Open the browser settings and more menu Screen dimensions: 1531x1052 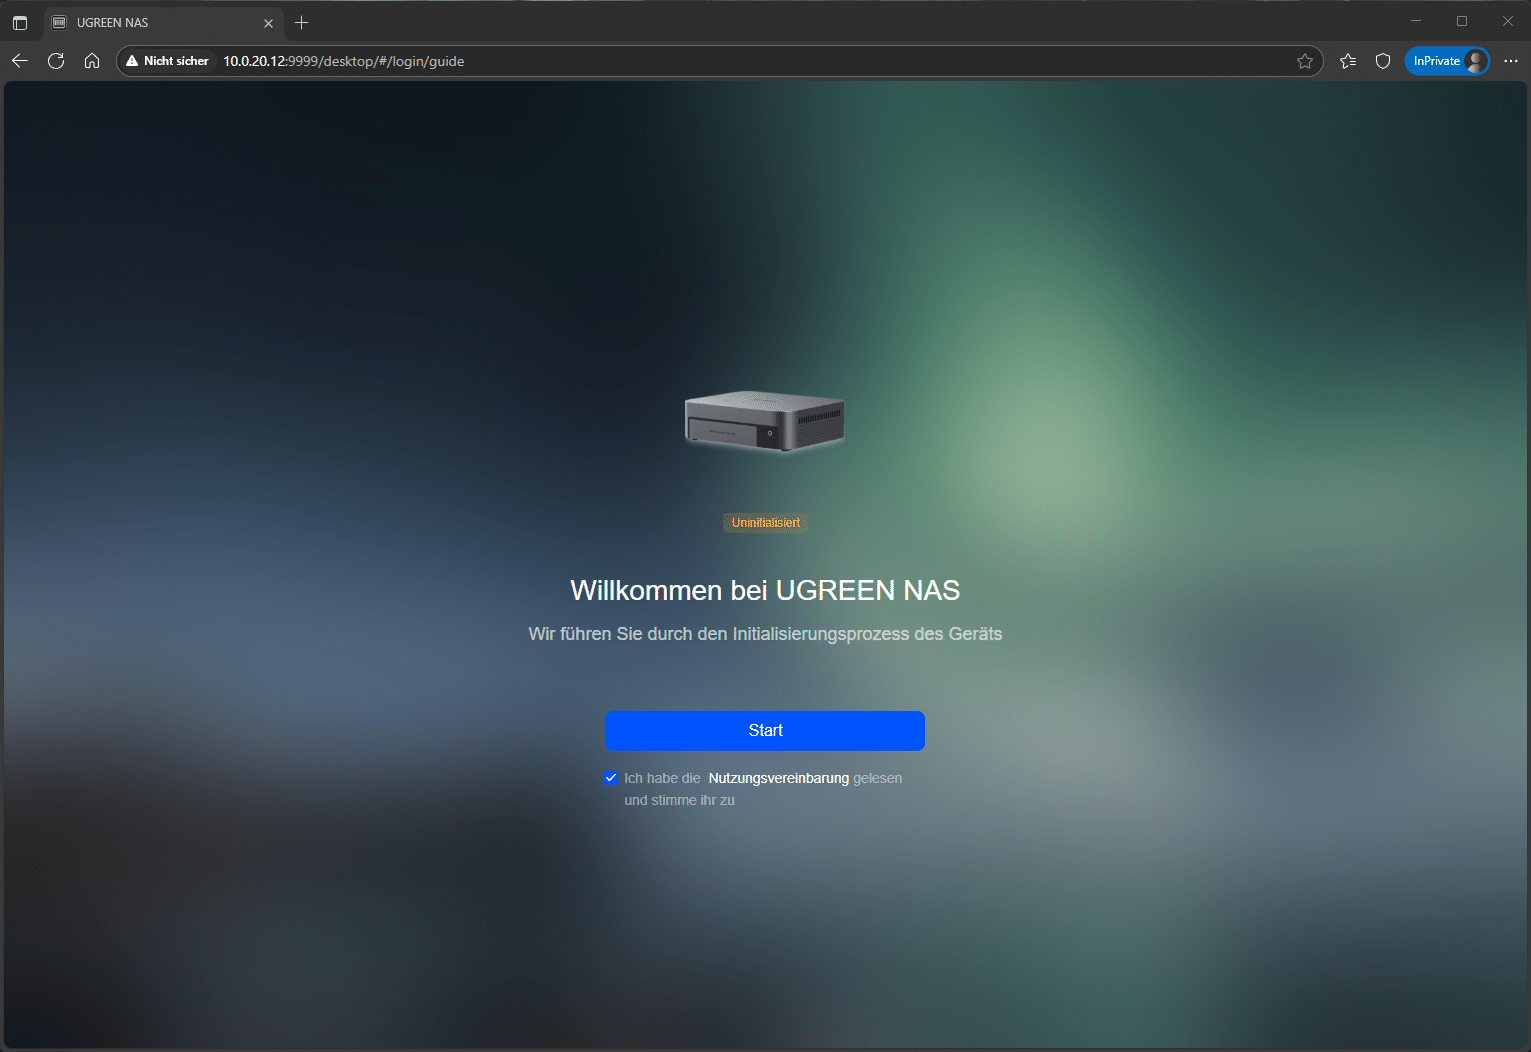coord(1510,61)
